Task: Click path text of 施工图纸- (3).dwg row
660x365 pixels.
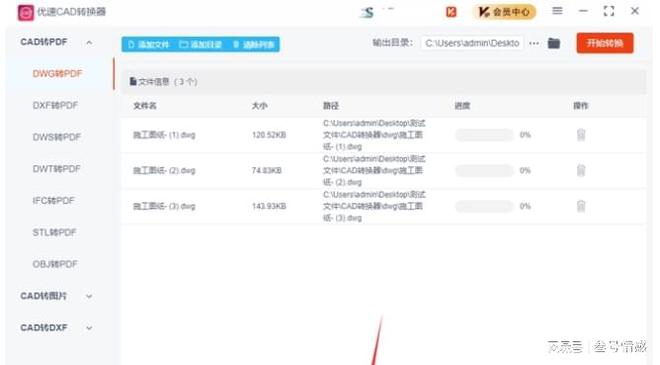Action: [x=374, y=206]
